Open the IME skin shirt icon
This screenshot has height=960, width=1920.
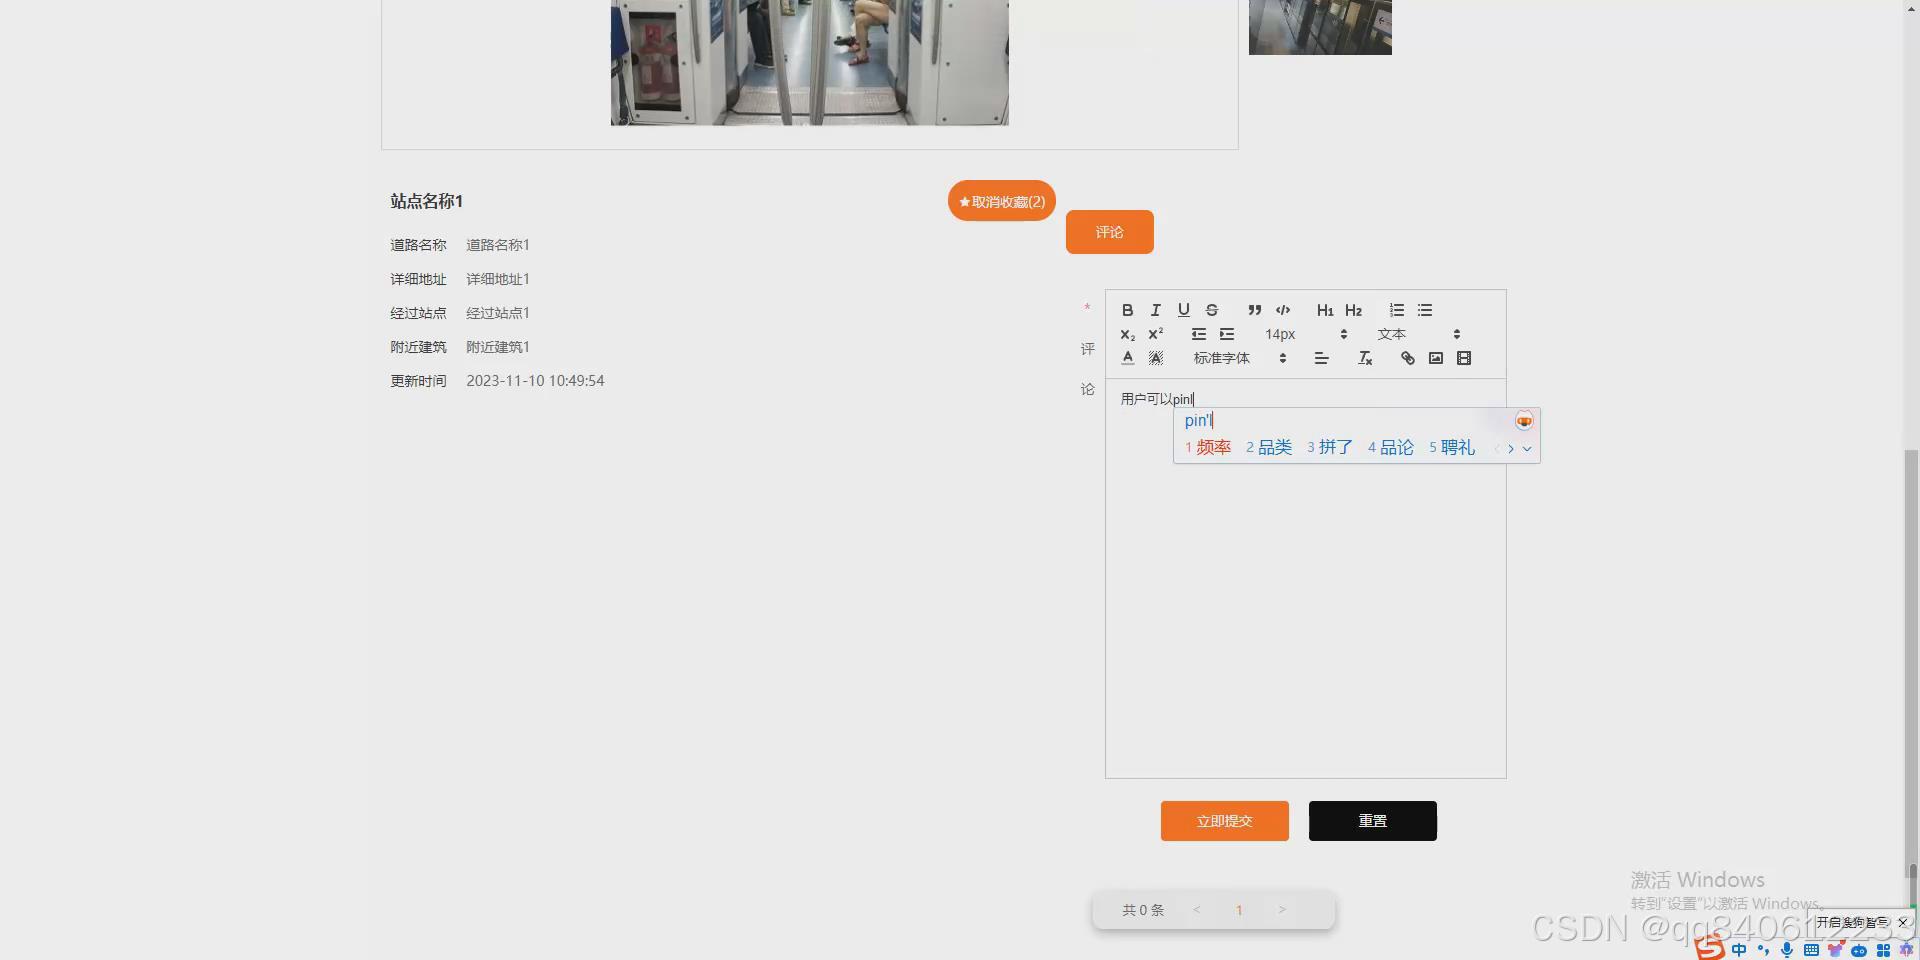pyautogui.click(x=1835, y=950)
